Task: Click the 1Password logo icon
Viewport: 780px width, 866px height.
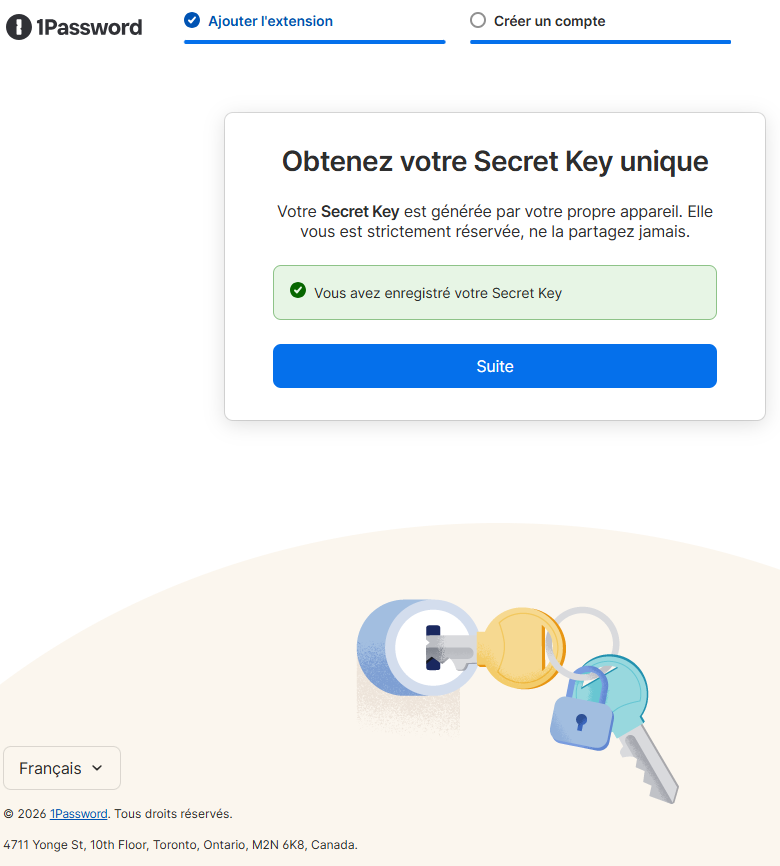Action: 16,27
